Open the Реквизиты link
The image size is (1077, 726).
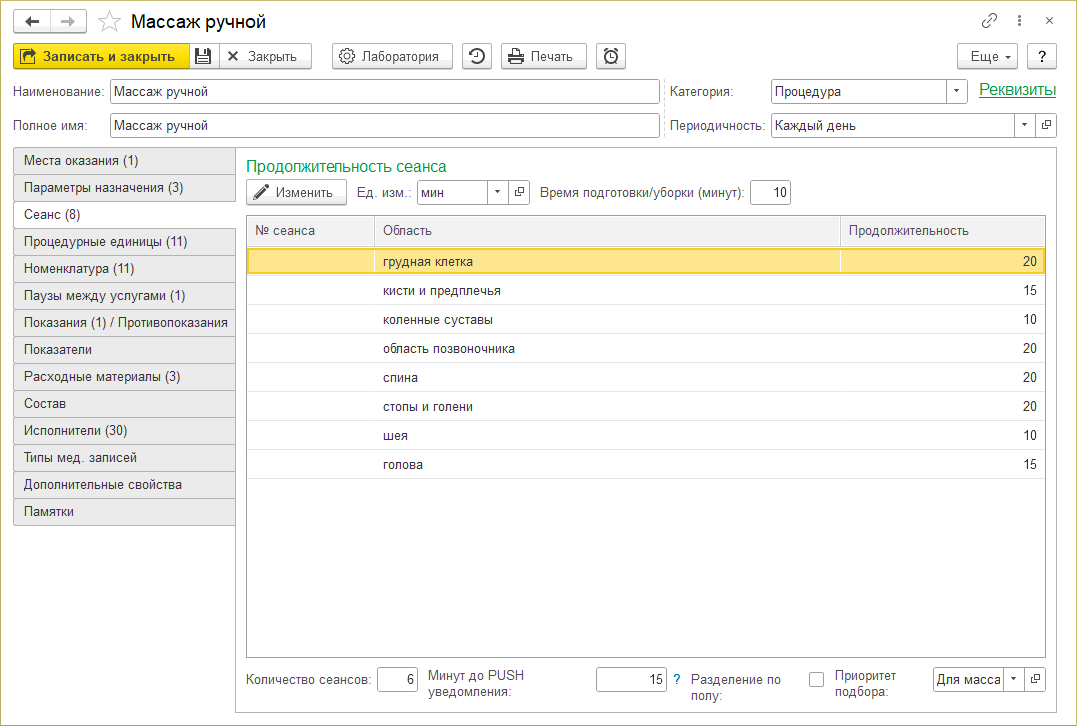coord(1017,90)
